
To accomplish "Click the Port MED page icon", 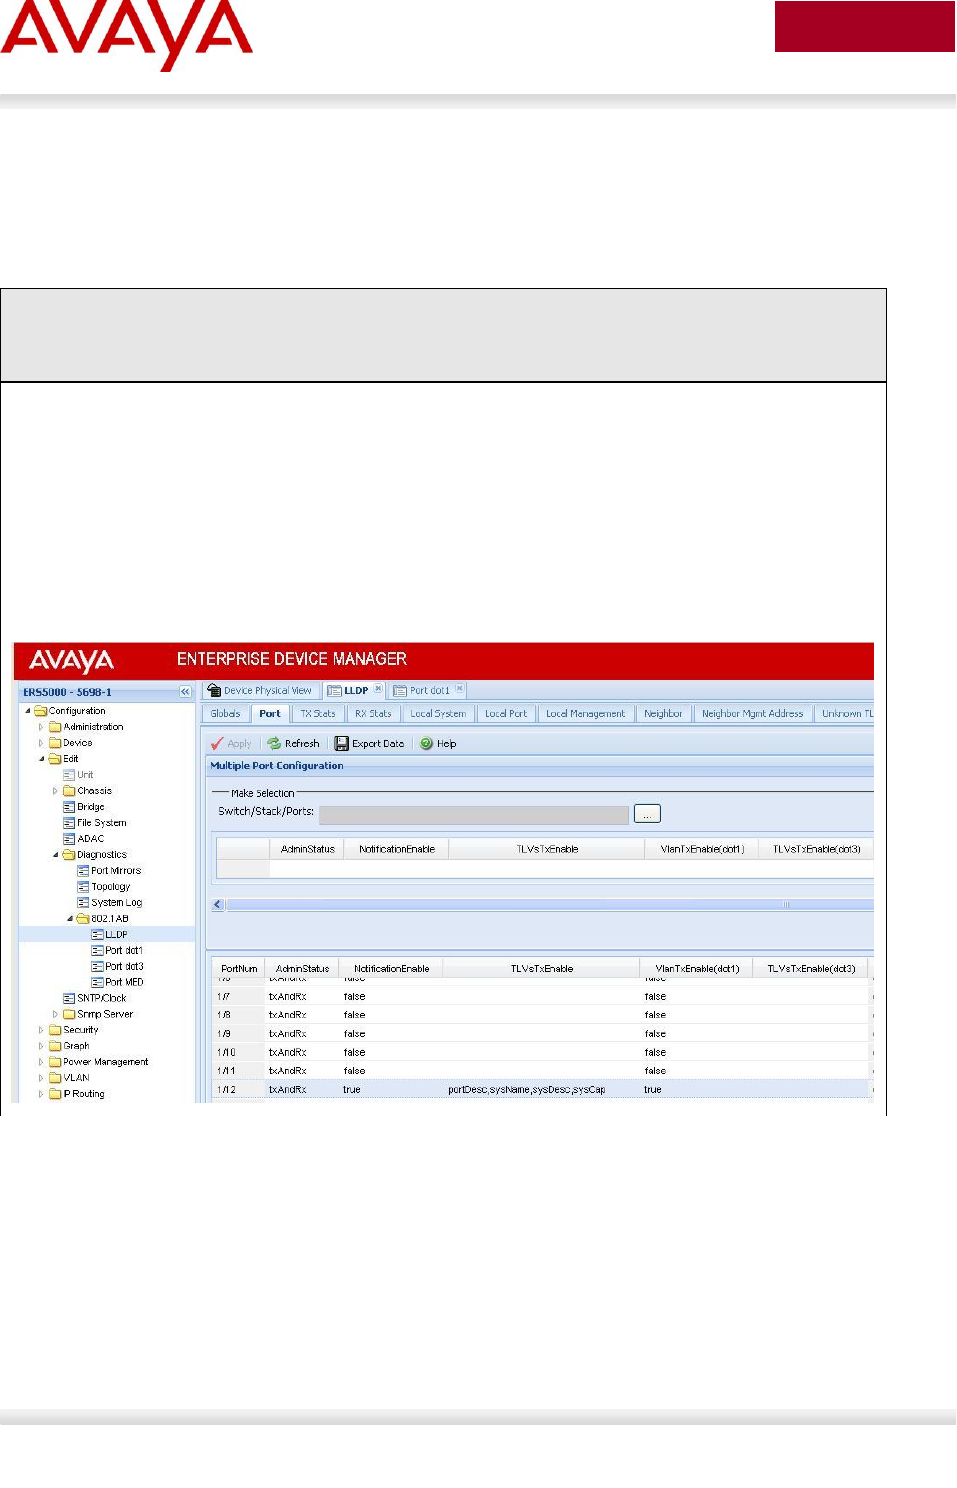I will pos(97,983).
